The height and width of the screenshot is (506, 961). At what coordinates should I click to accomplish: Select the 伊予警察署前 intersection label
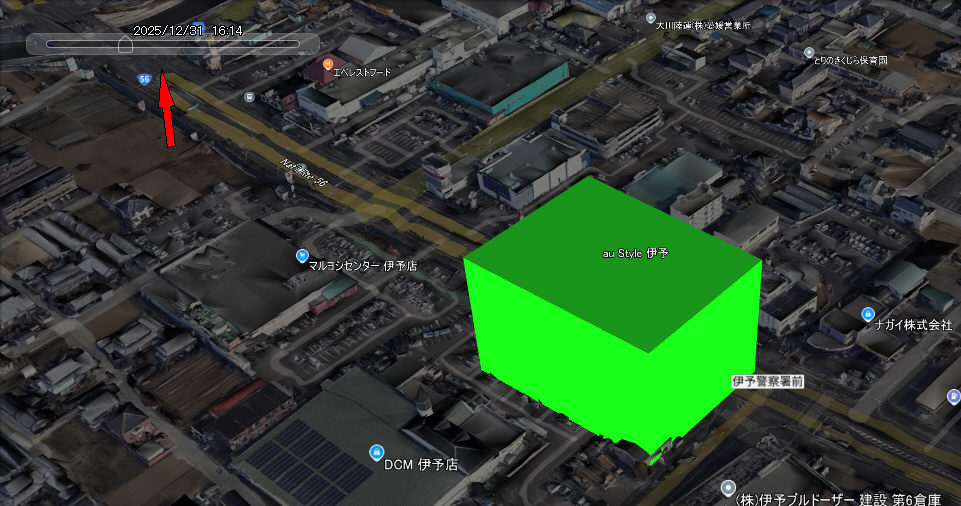(x=768, y=381)
